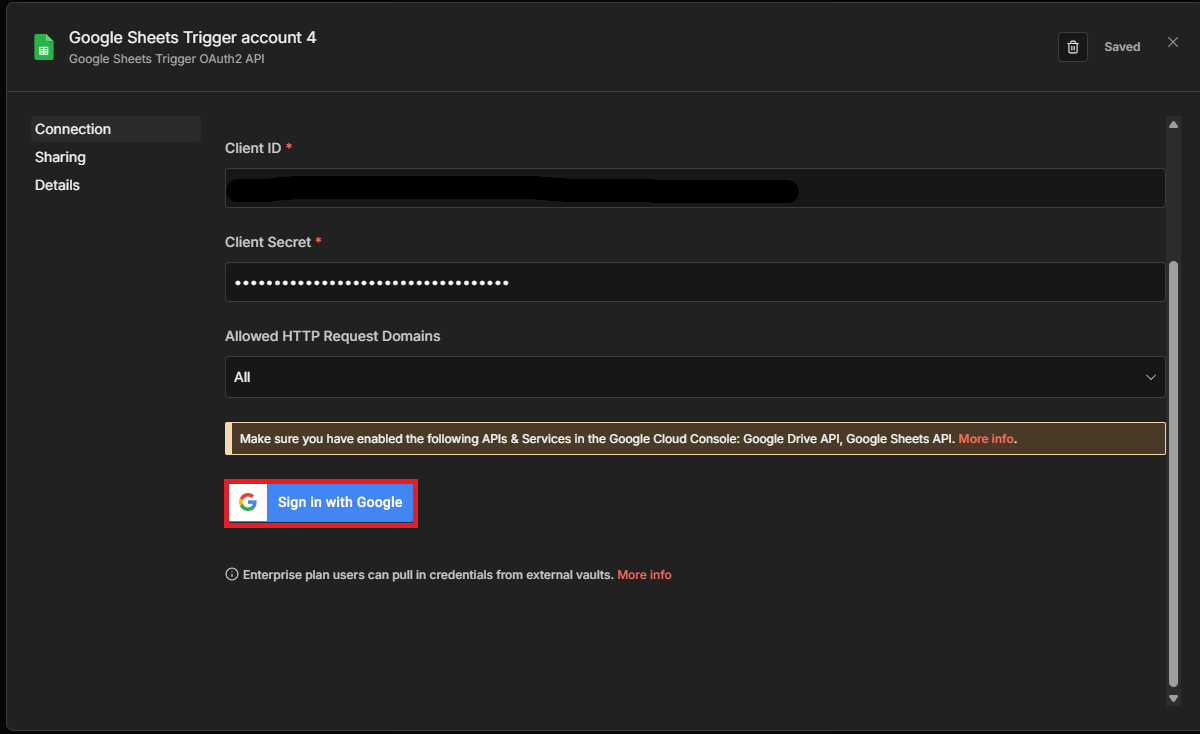
Task: Open More info link about Google APIs
Action: tap(986, 439)
